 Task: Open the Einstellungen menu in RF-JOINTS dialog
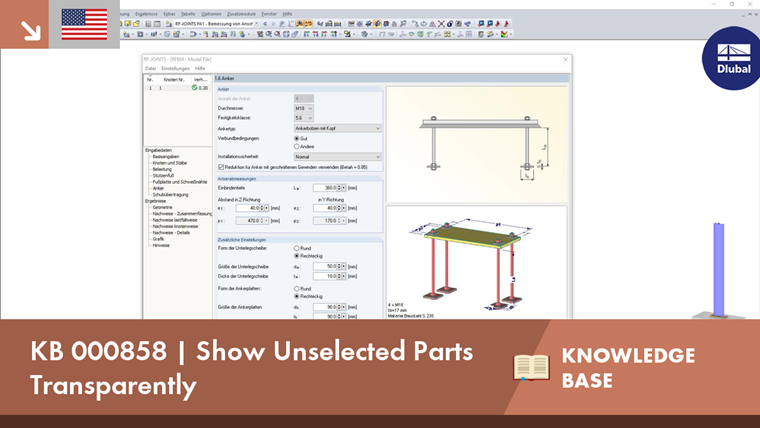[175, 69]
